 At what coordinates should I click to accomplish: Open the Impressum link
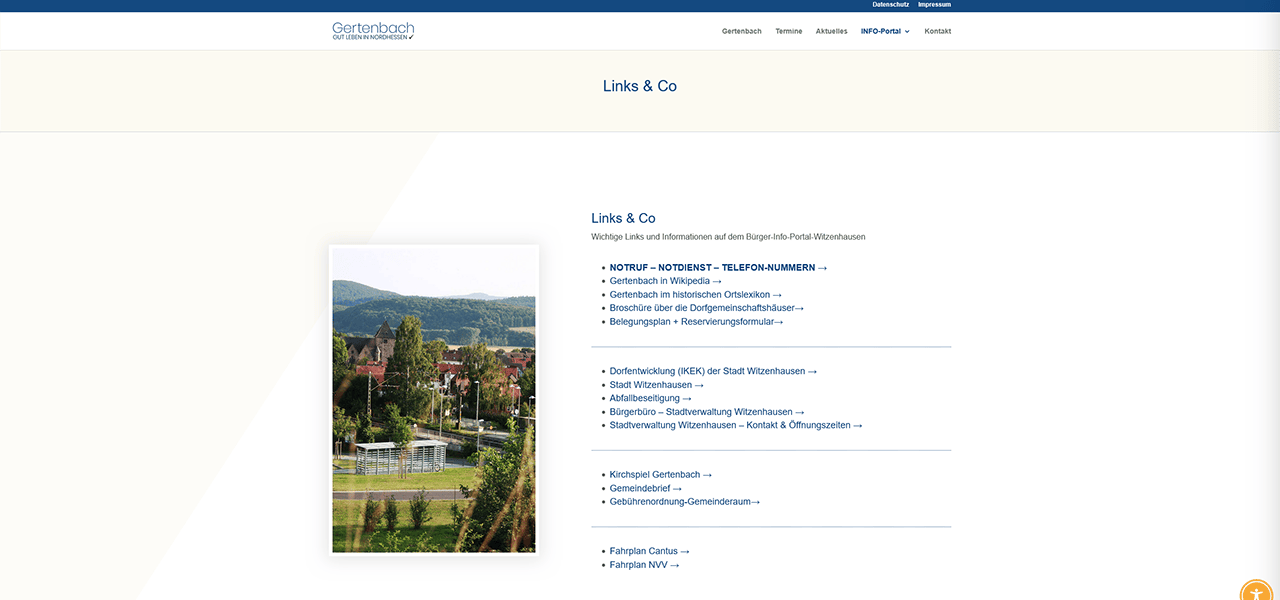(x=934, y=5)
